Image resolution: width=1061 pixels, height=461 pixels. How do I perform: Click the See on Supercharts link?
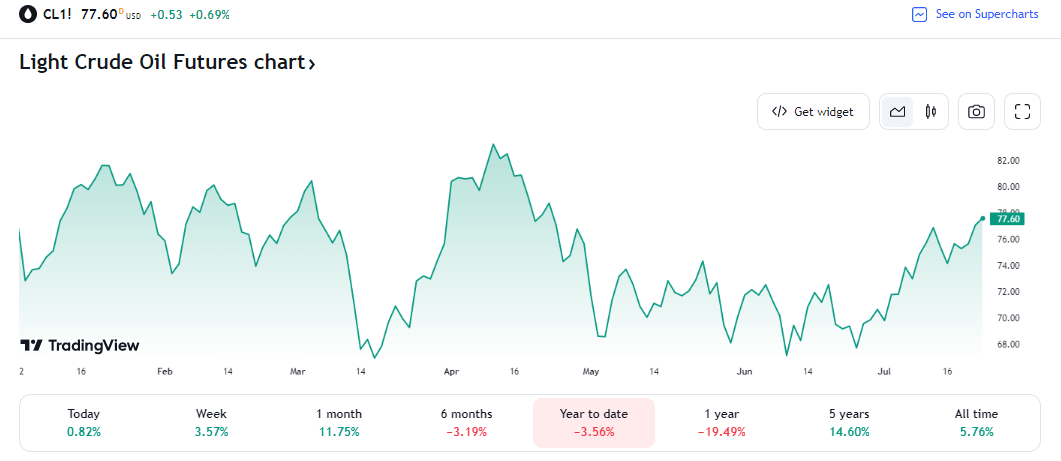[x=986, y=15]
